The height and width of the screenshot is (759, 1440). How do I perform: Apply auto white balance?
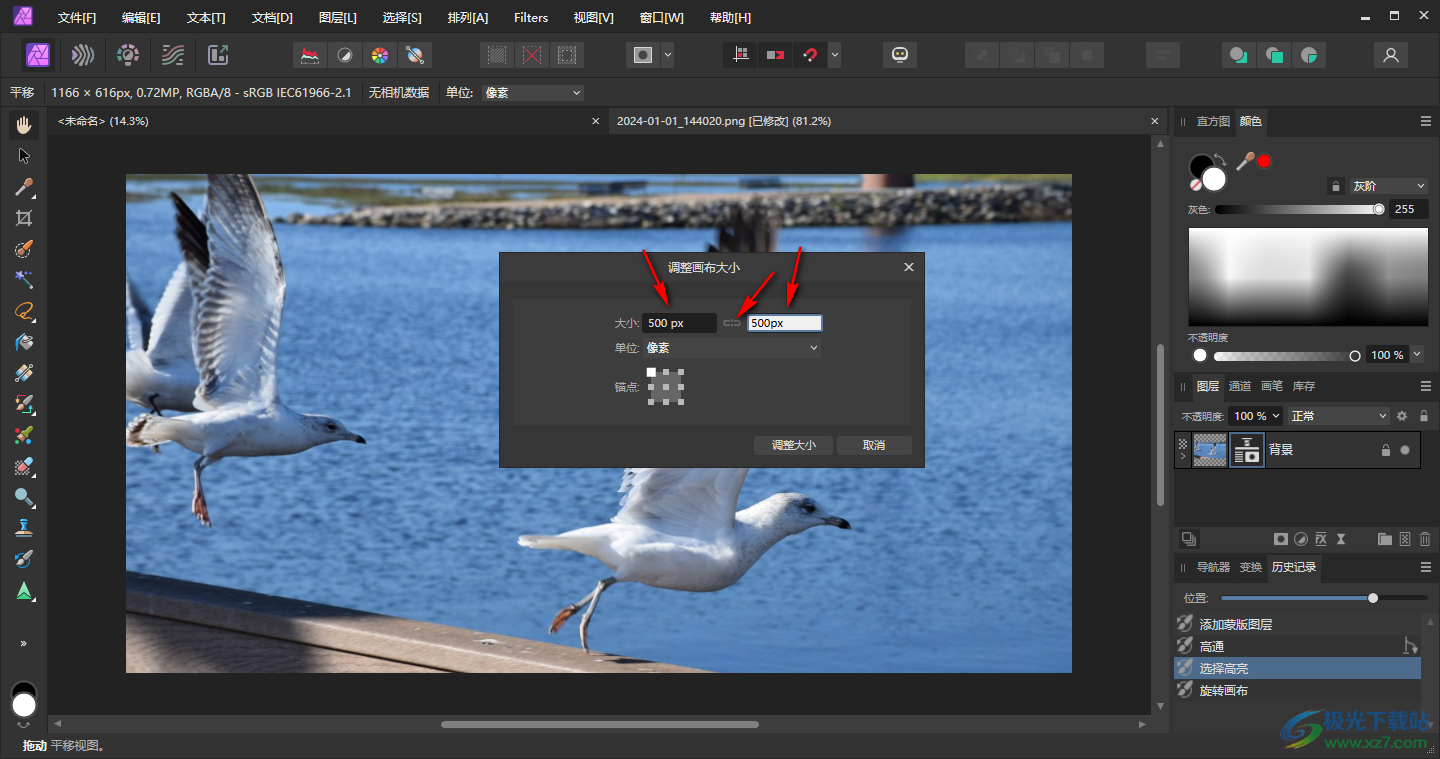[414, 55]
